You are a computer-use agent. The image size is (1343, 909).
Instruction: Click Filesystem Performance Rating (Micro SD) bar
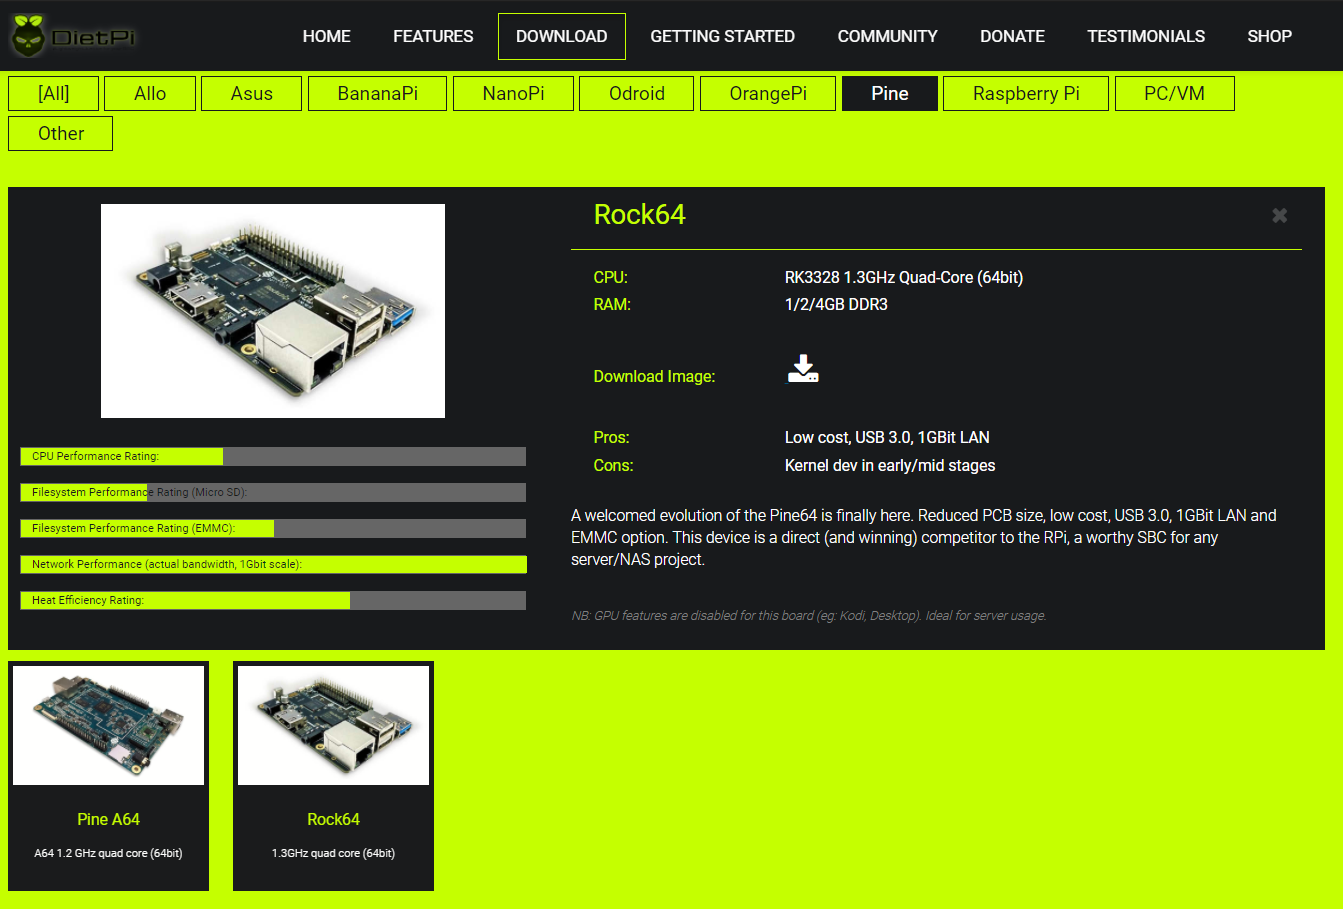[273, 492]
